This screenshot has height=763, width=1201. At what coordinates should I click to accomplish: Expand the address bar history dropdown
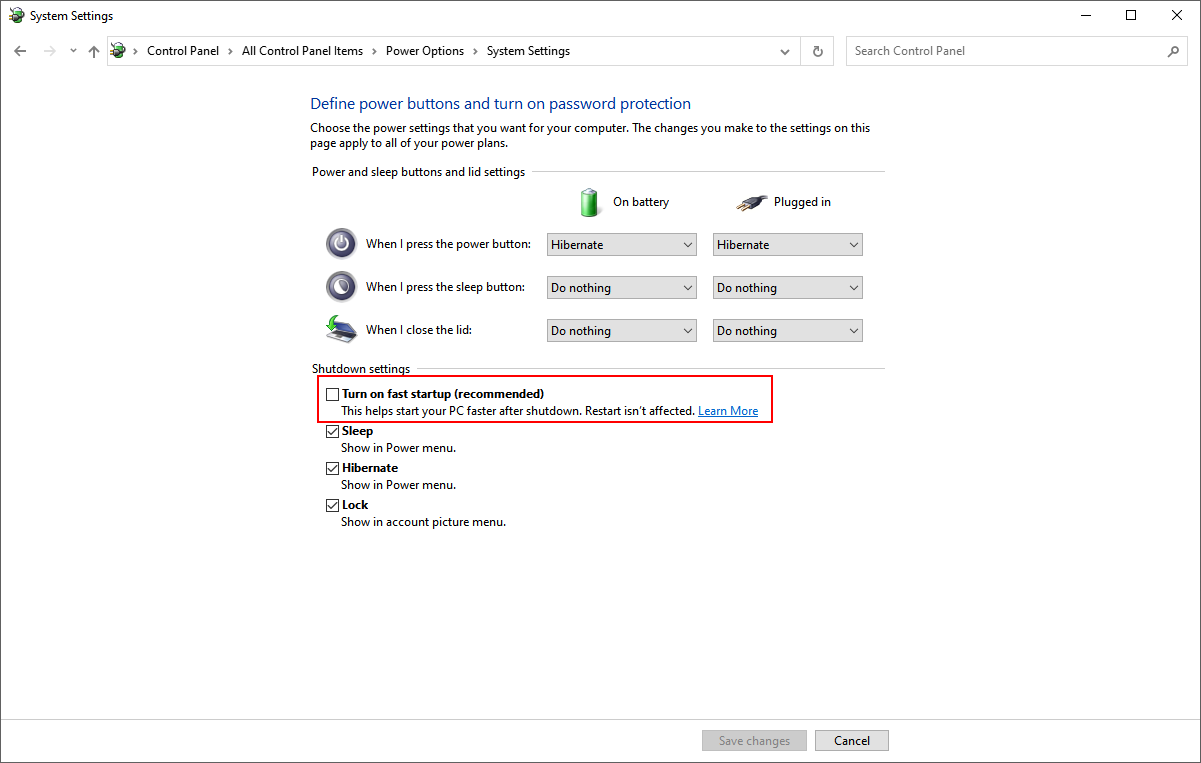(x=784, y=50)
